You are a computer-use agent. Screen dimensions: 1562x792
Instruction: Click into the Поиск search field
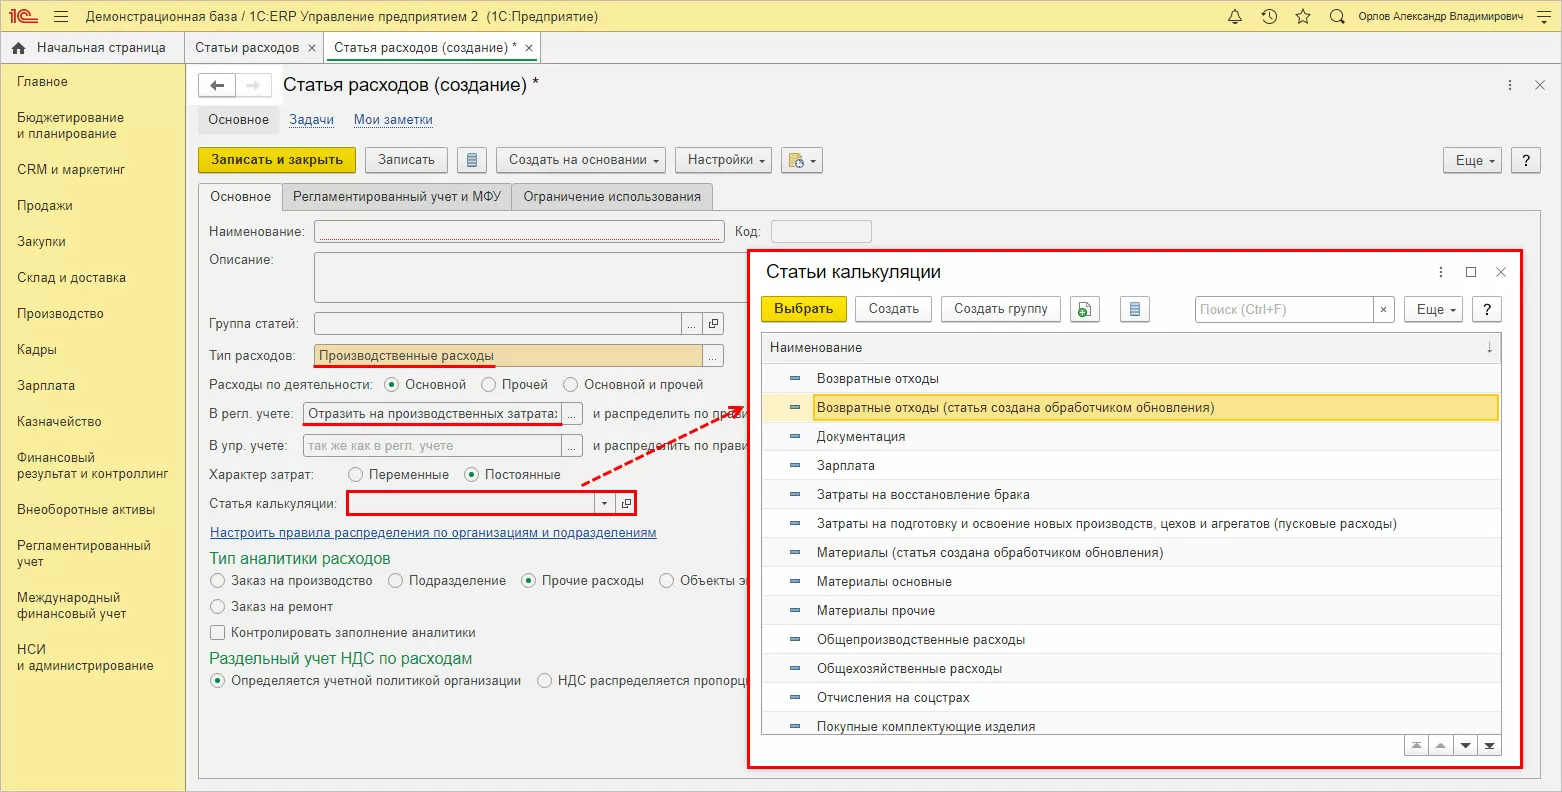point(1283,310)
